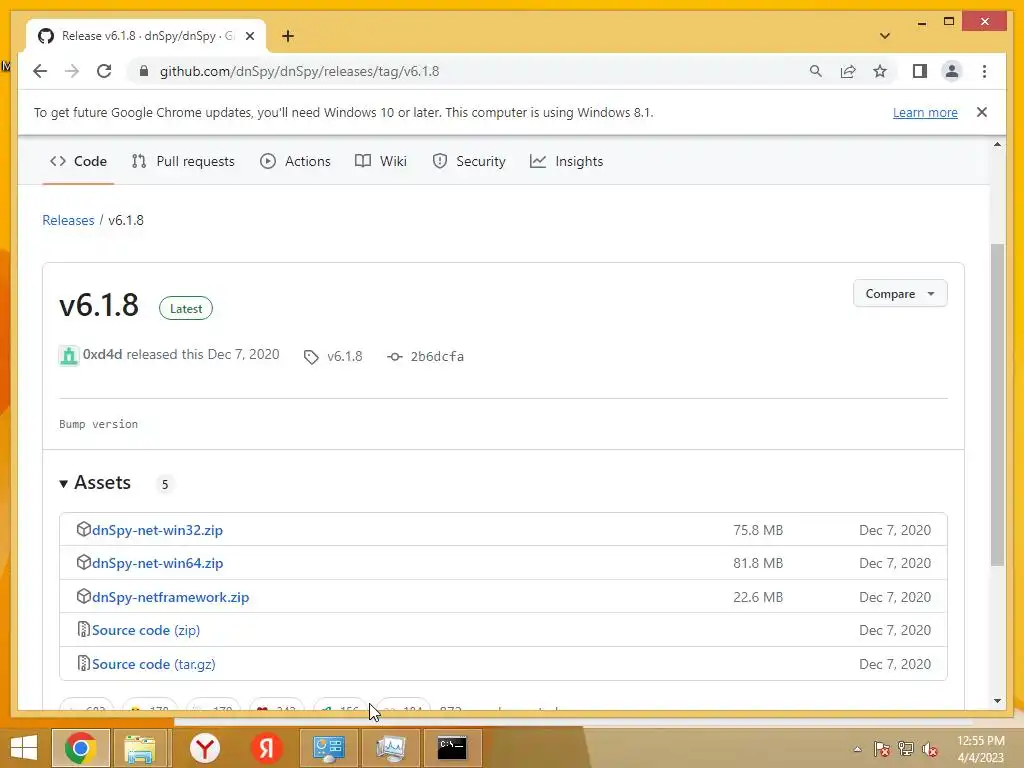Screen dimensions: 1024x768
Task: Click the forward navigation arrow
Action: click(x=72, y=71)
